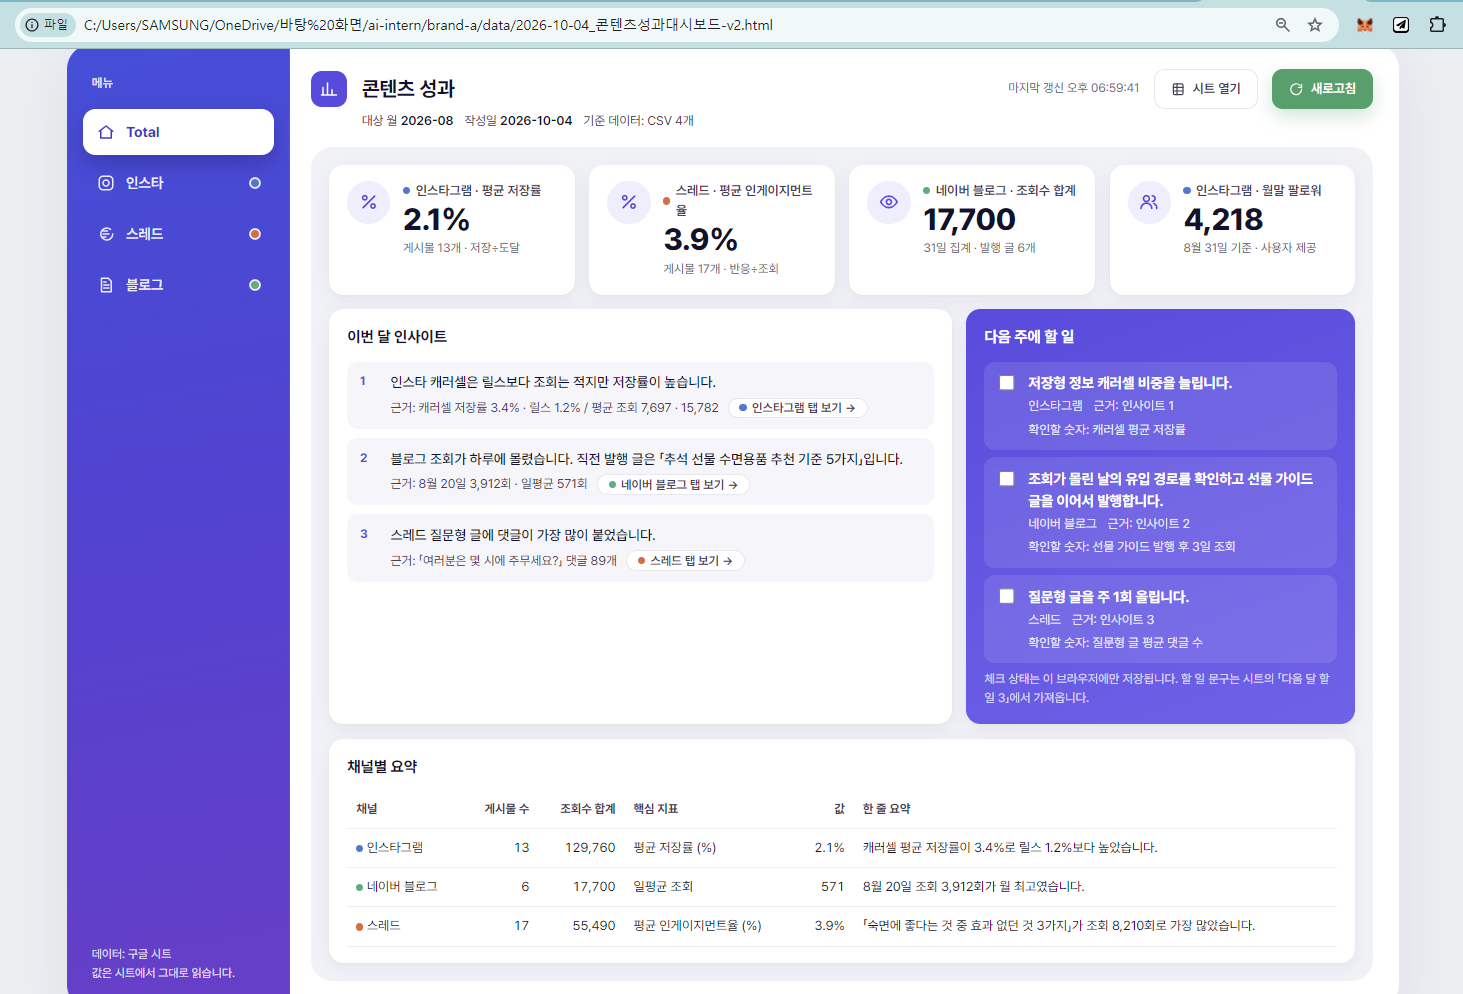
Task: Click the blog document icon in sidebar
Action: (x=106, y=285)
